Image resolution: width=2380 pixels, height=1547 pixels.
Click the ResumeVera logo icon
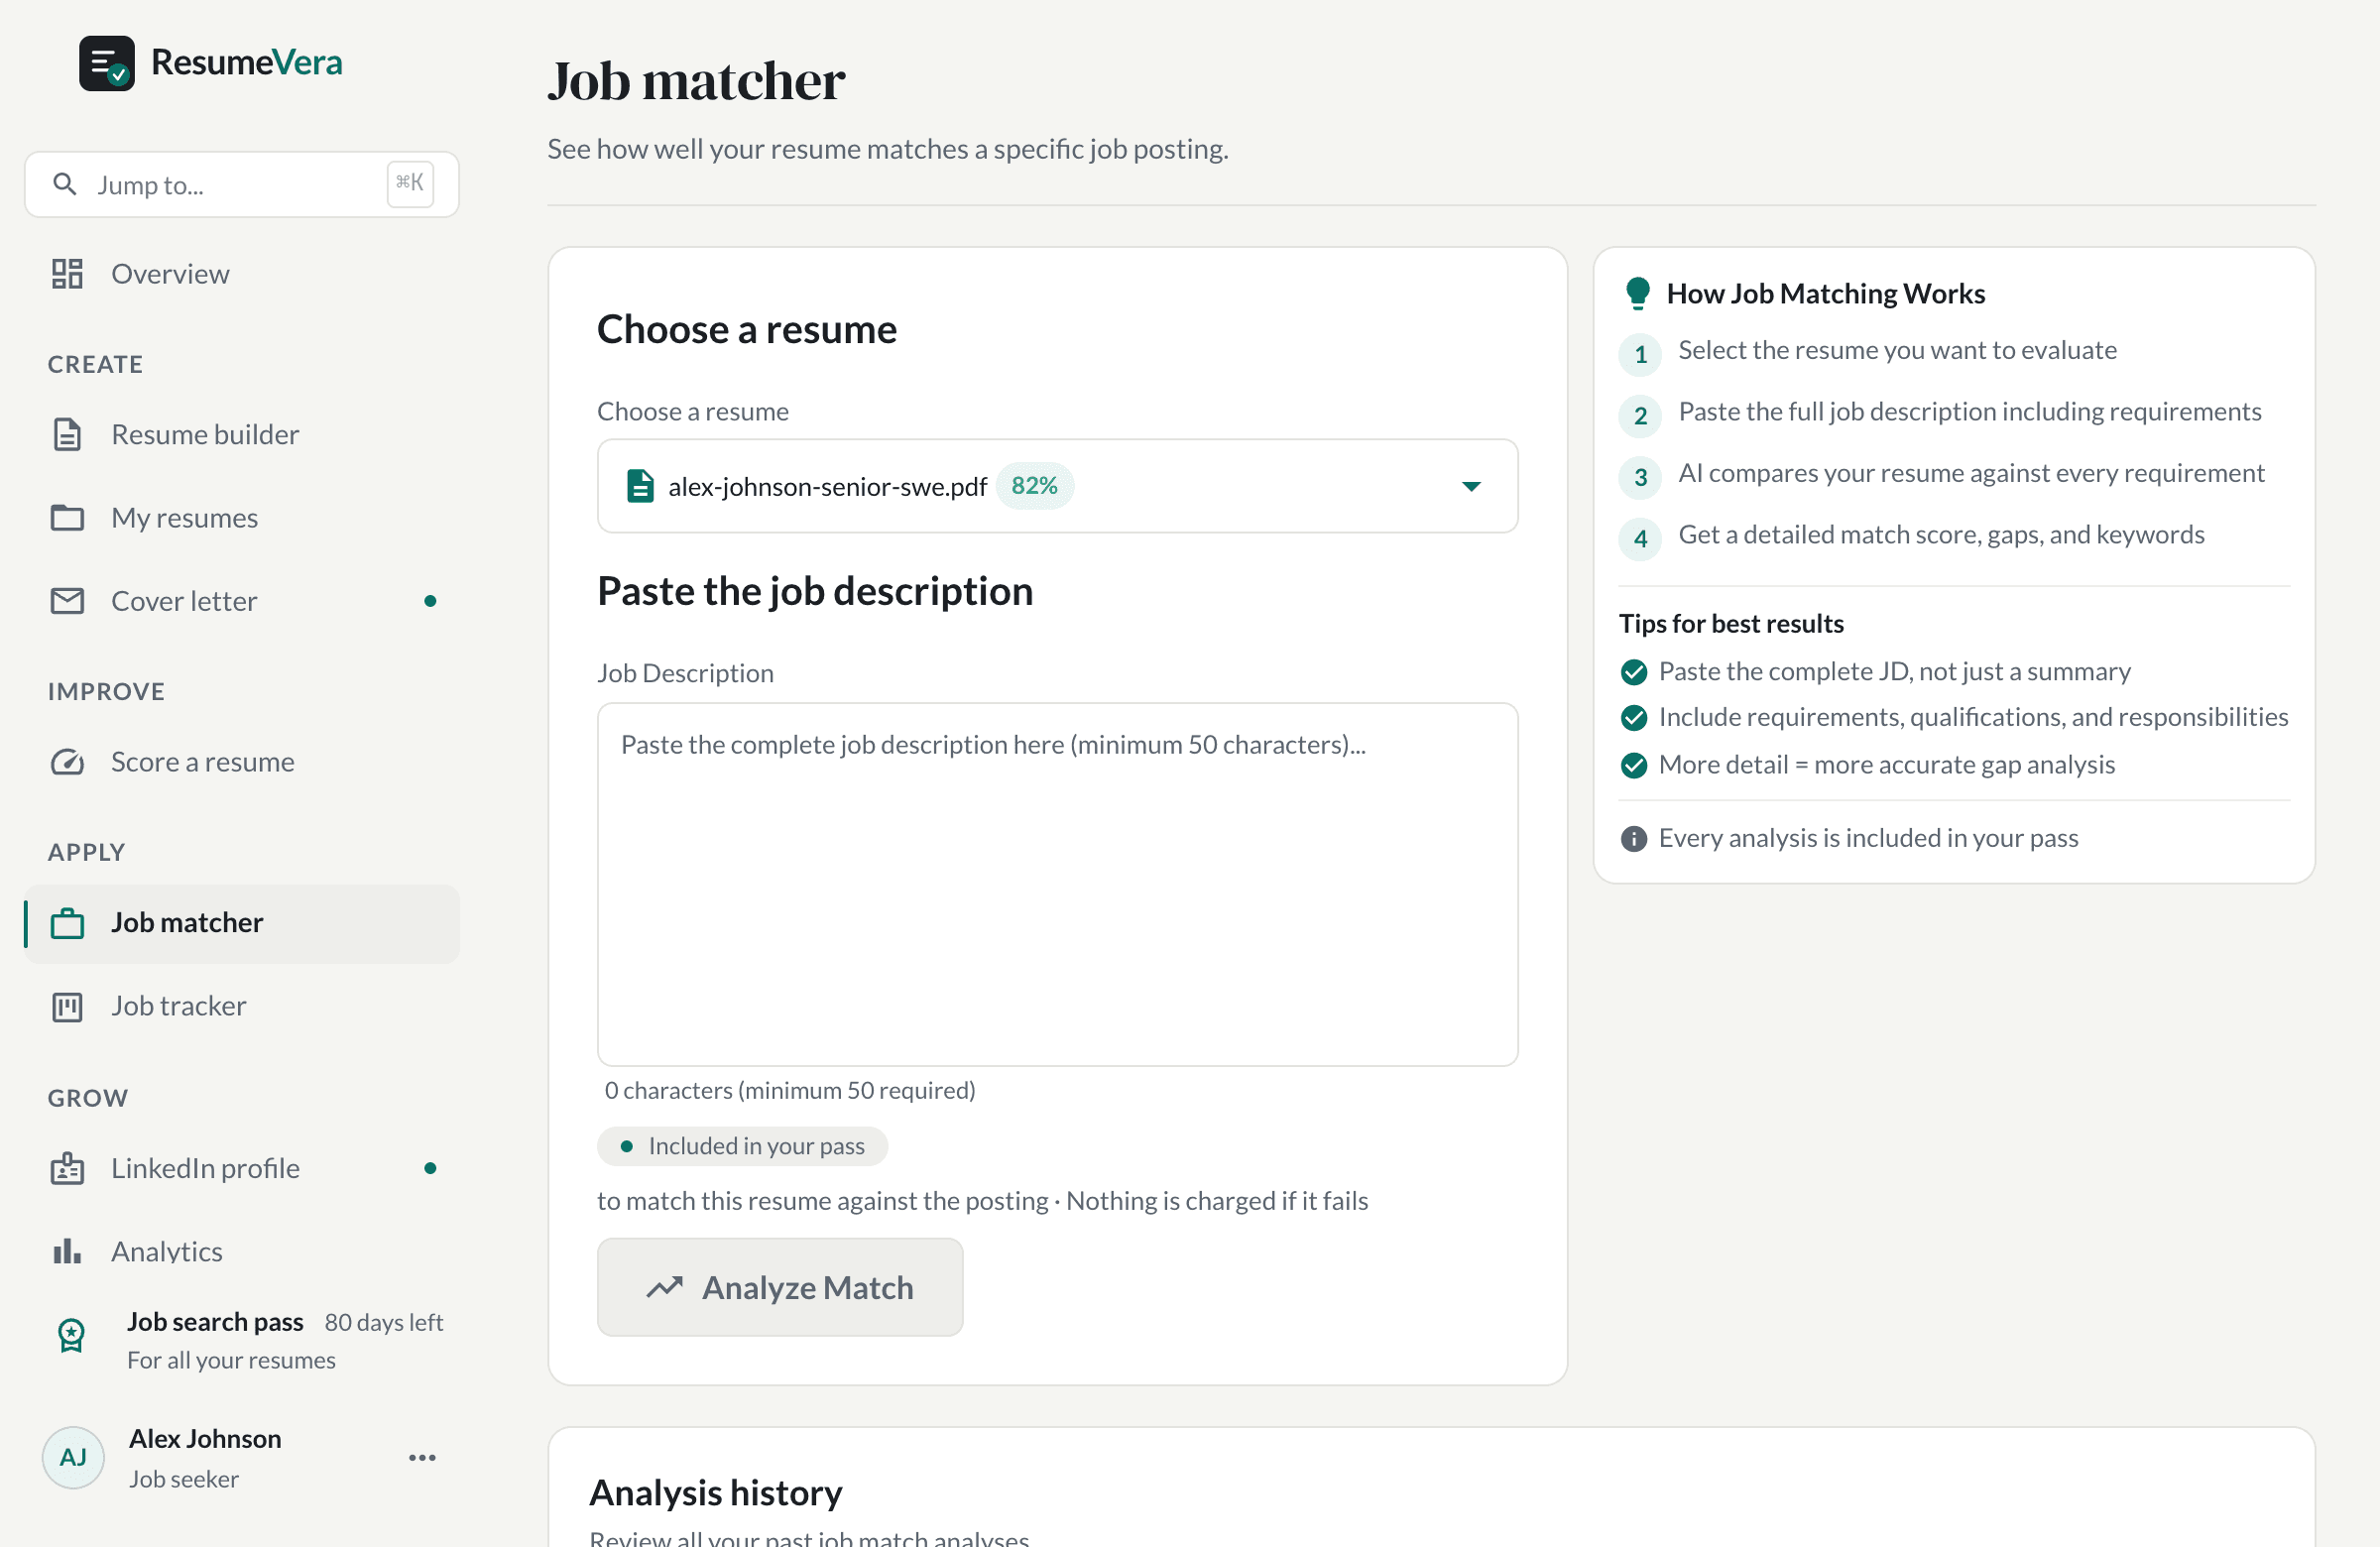(107, 63)
